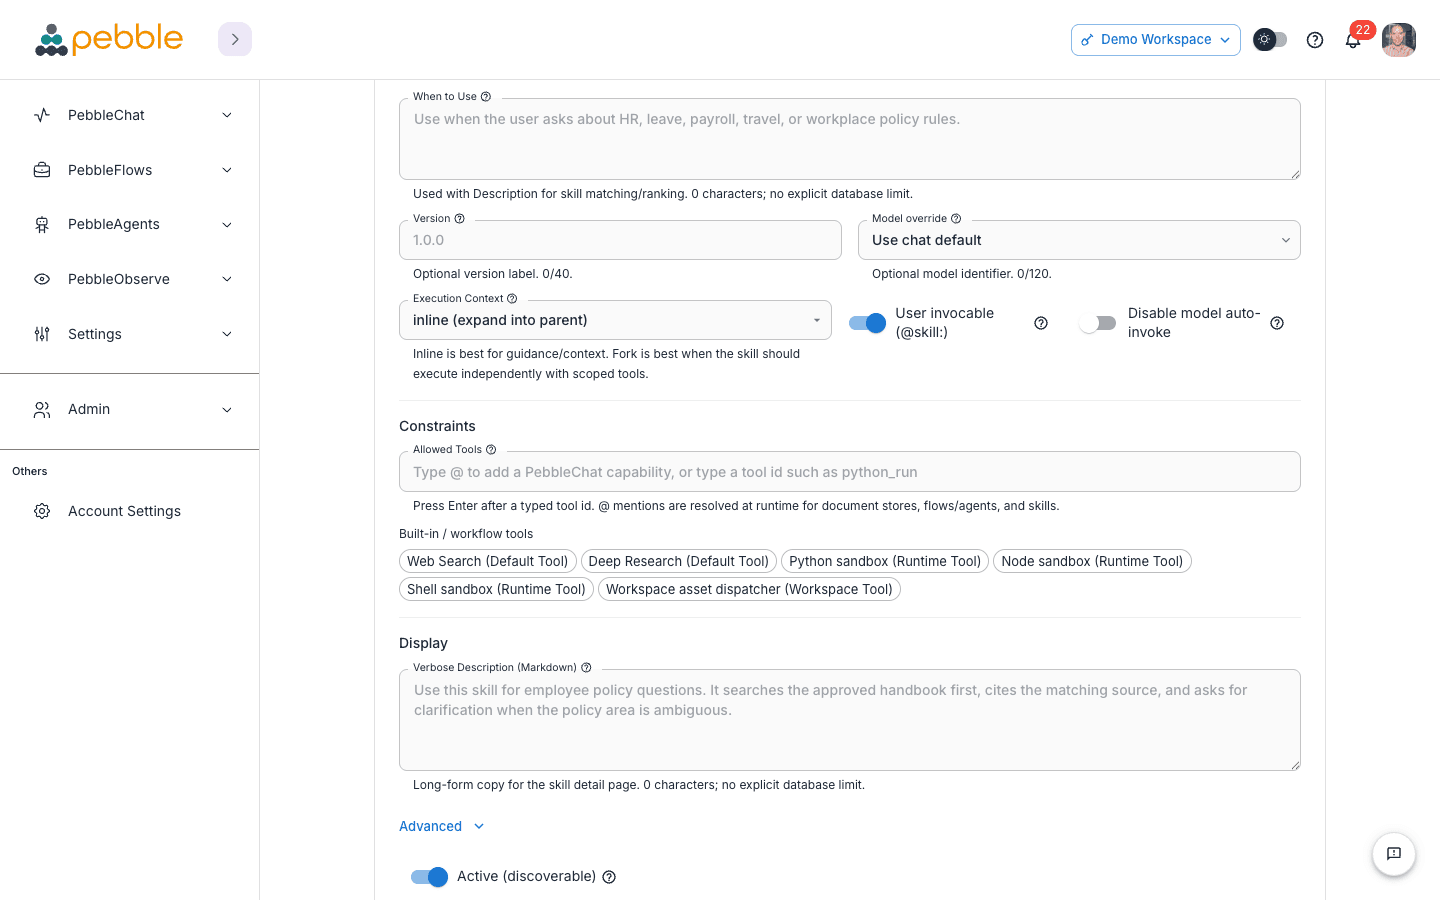Show help for Active (discoverable) option

[609, 877]
